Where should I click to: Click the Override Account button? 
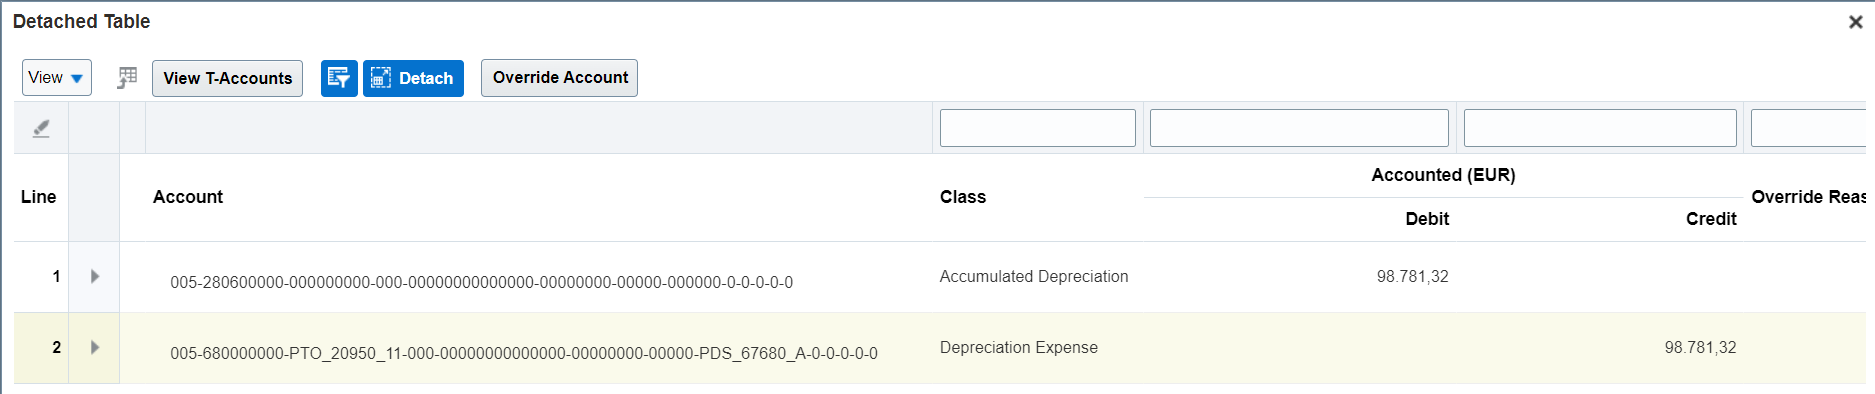pyautogui.click(x=559, y=78)
